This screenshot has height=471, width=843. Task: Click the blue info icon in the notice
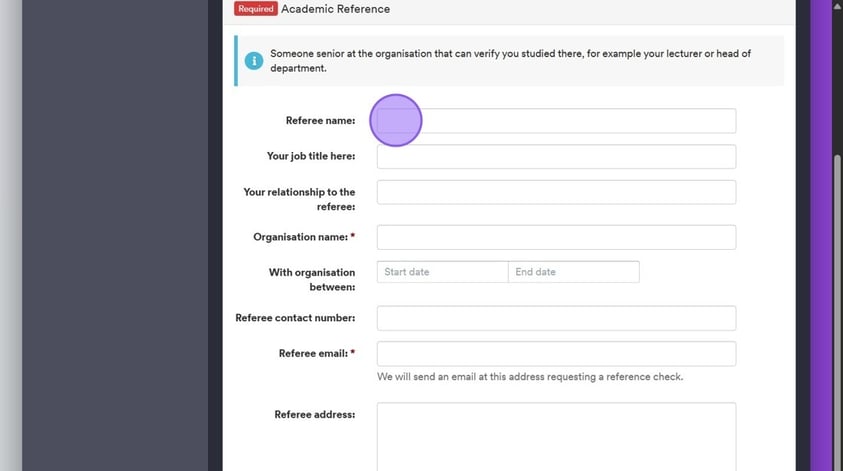click(x=254, y=61)
